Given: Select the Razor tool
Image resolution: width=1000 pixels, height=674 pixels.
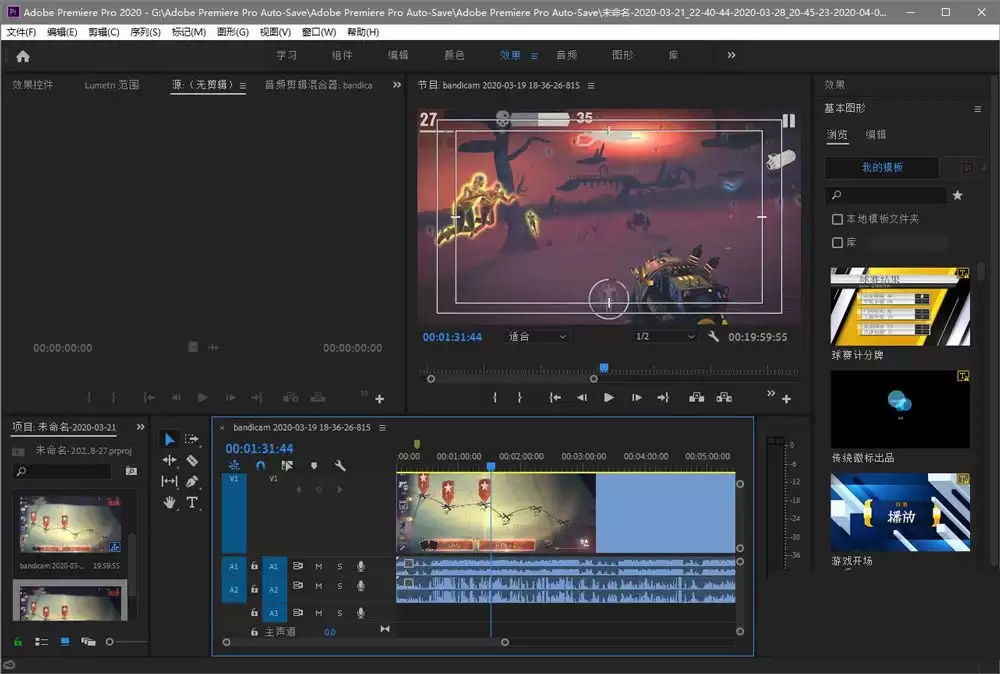Looking at the screenshot, I should pyautogui.click(x=192, y=460).
